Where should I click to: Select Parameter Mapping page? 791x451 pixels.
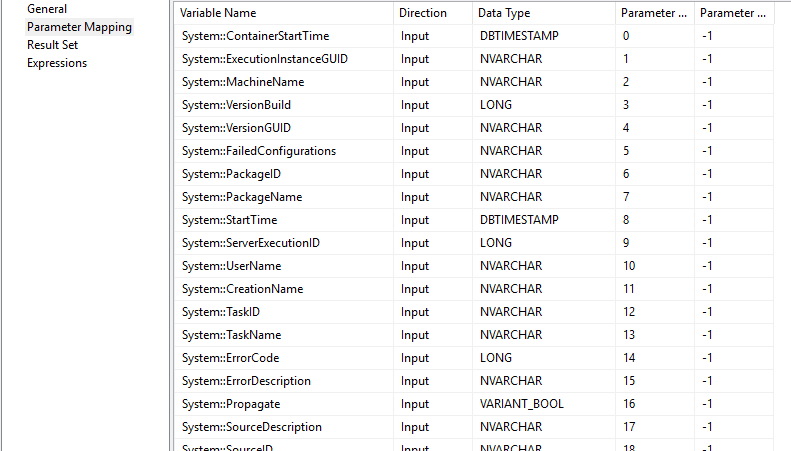pyautogui.click(x=79, y=27)
